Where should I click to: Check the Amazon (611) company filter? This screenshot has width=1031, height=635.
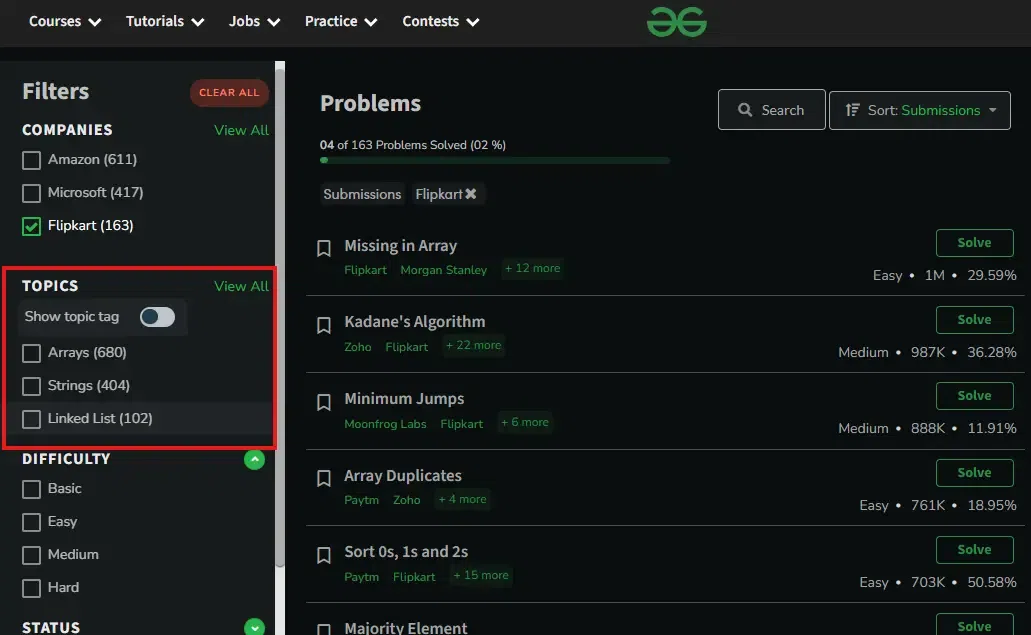[x=31, y=160]
